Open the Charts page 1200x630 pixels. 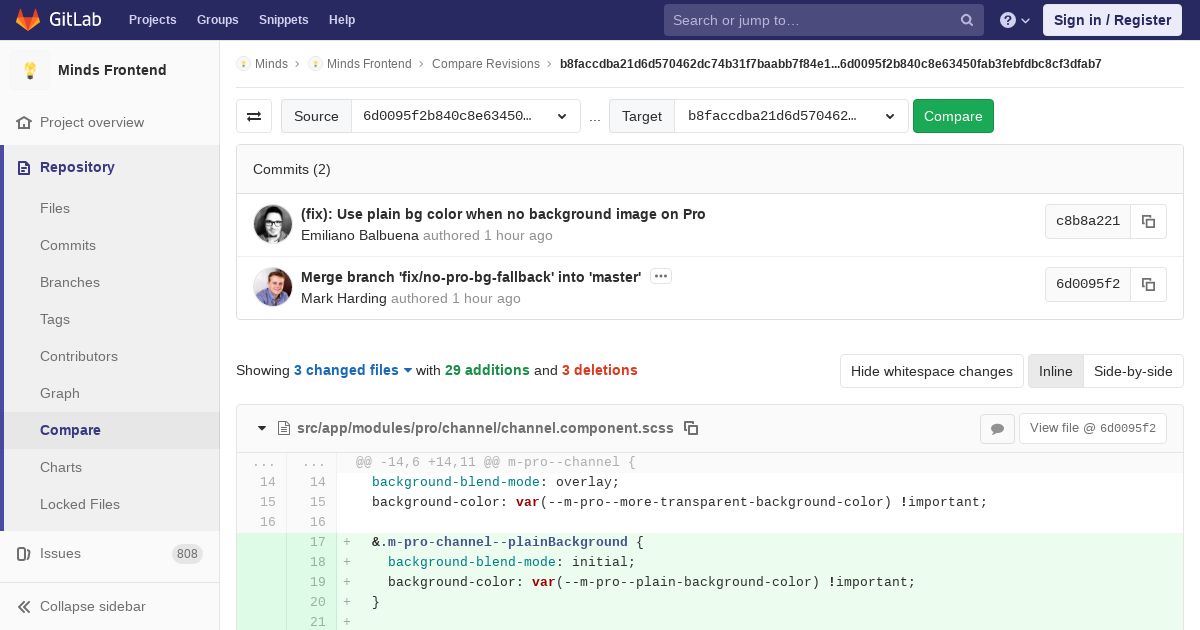(x=61, y=467)
